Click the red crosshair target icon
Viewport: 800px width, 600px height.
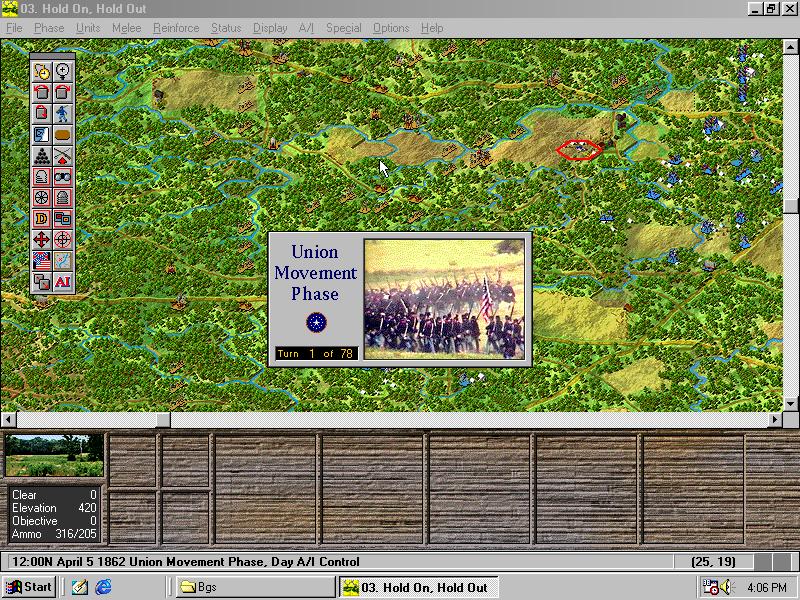63,239
